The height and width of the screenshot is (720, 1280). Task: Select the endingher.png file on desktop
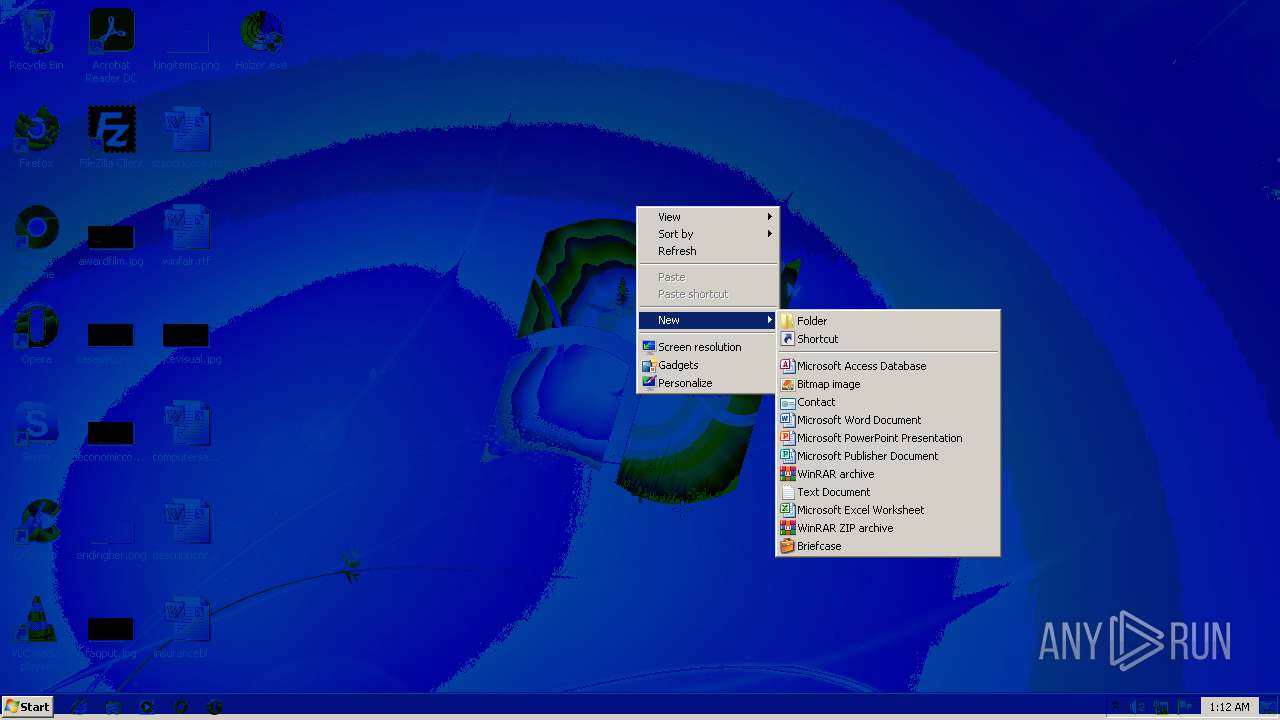tap(111, 538)
